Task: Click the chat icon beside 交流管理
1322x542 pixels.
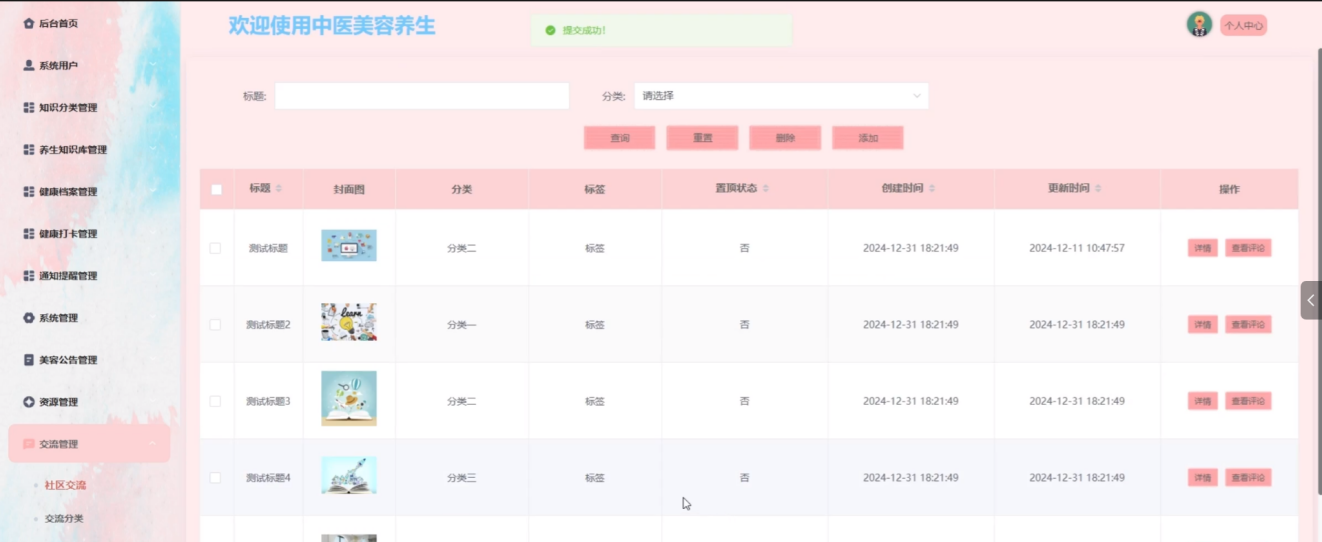Action: pyautogui.click(x=29, y=444)
